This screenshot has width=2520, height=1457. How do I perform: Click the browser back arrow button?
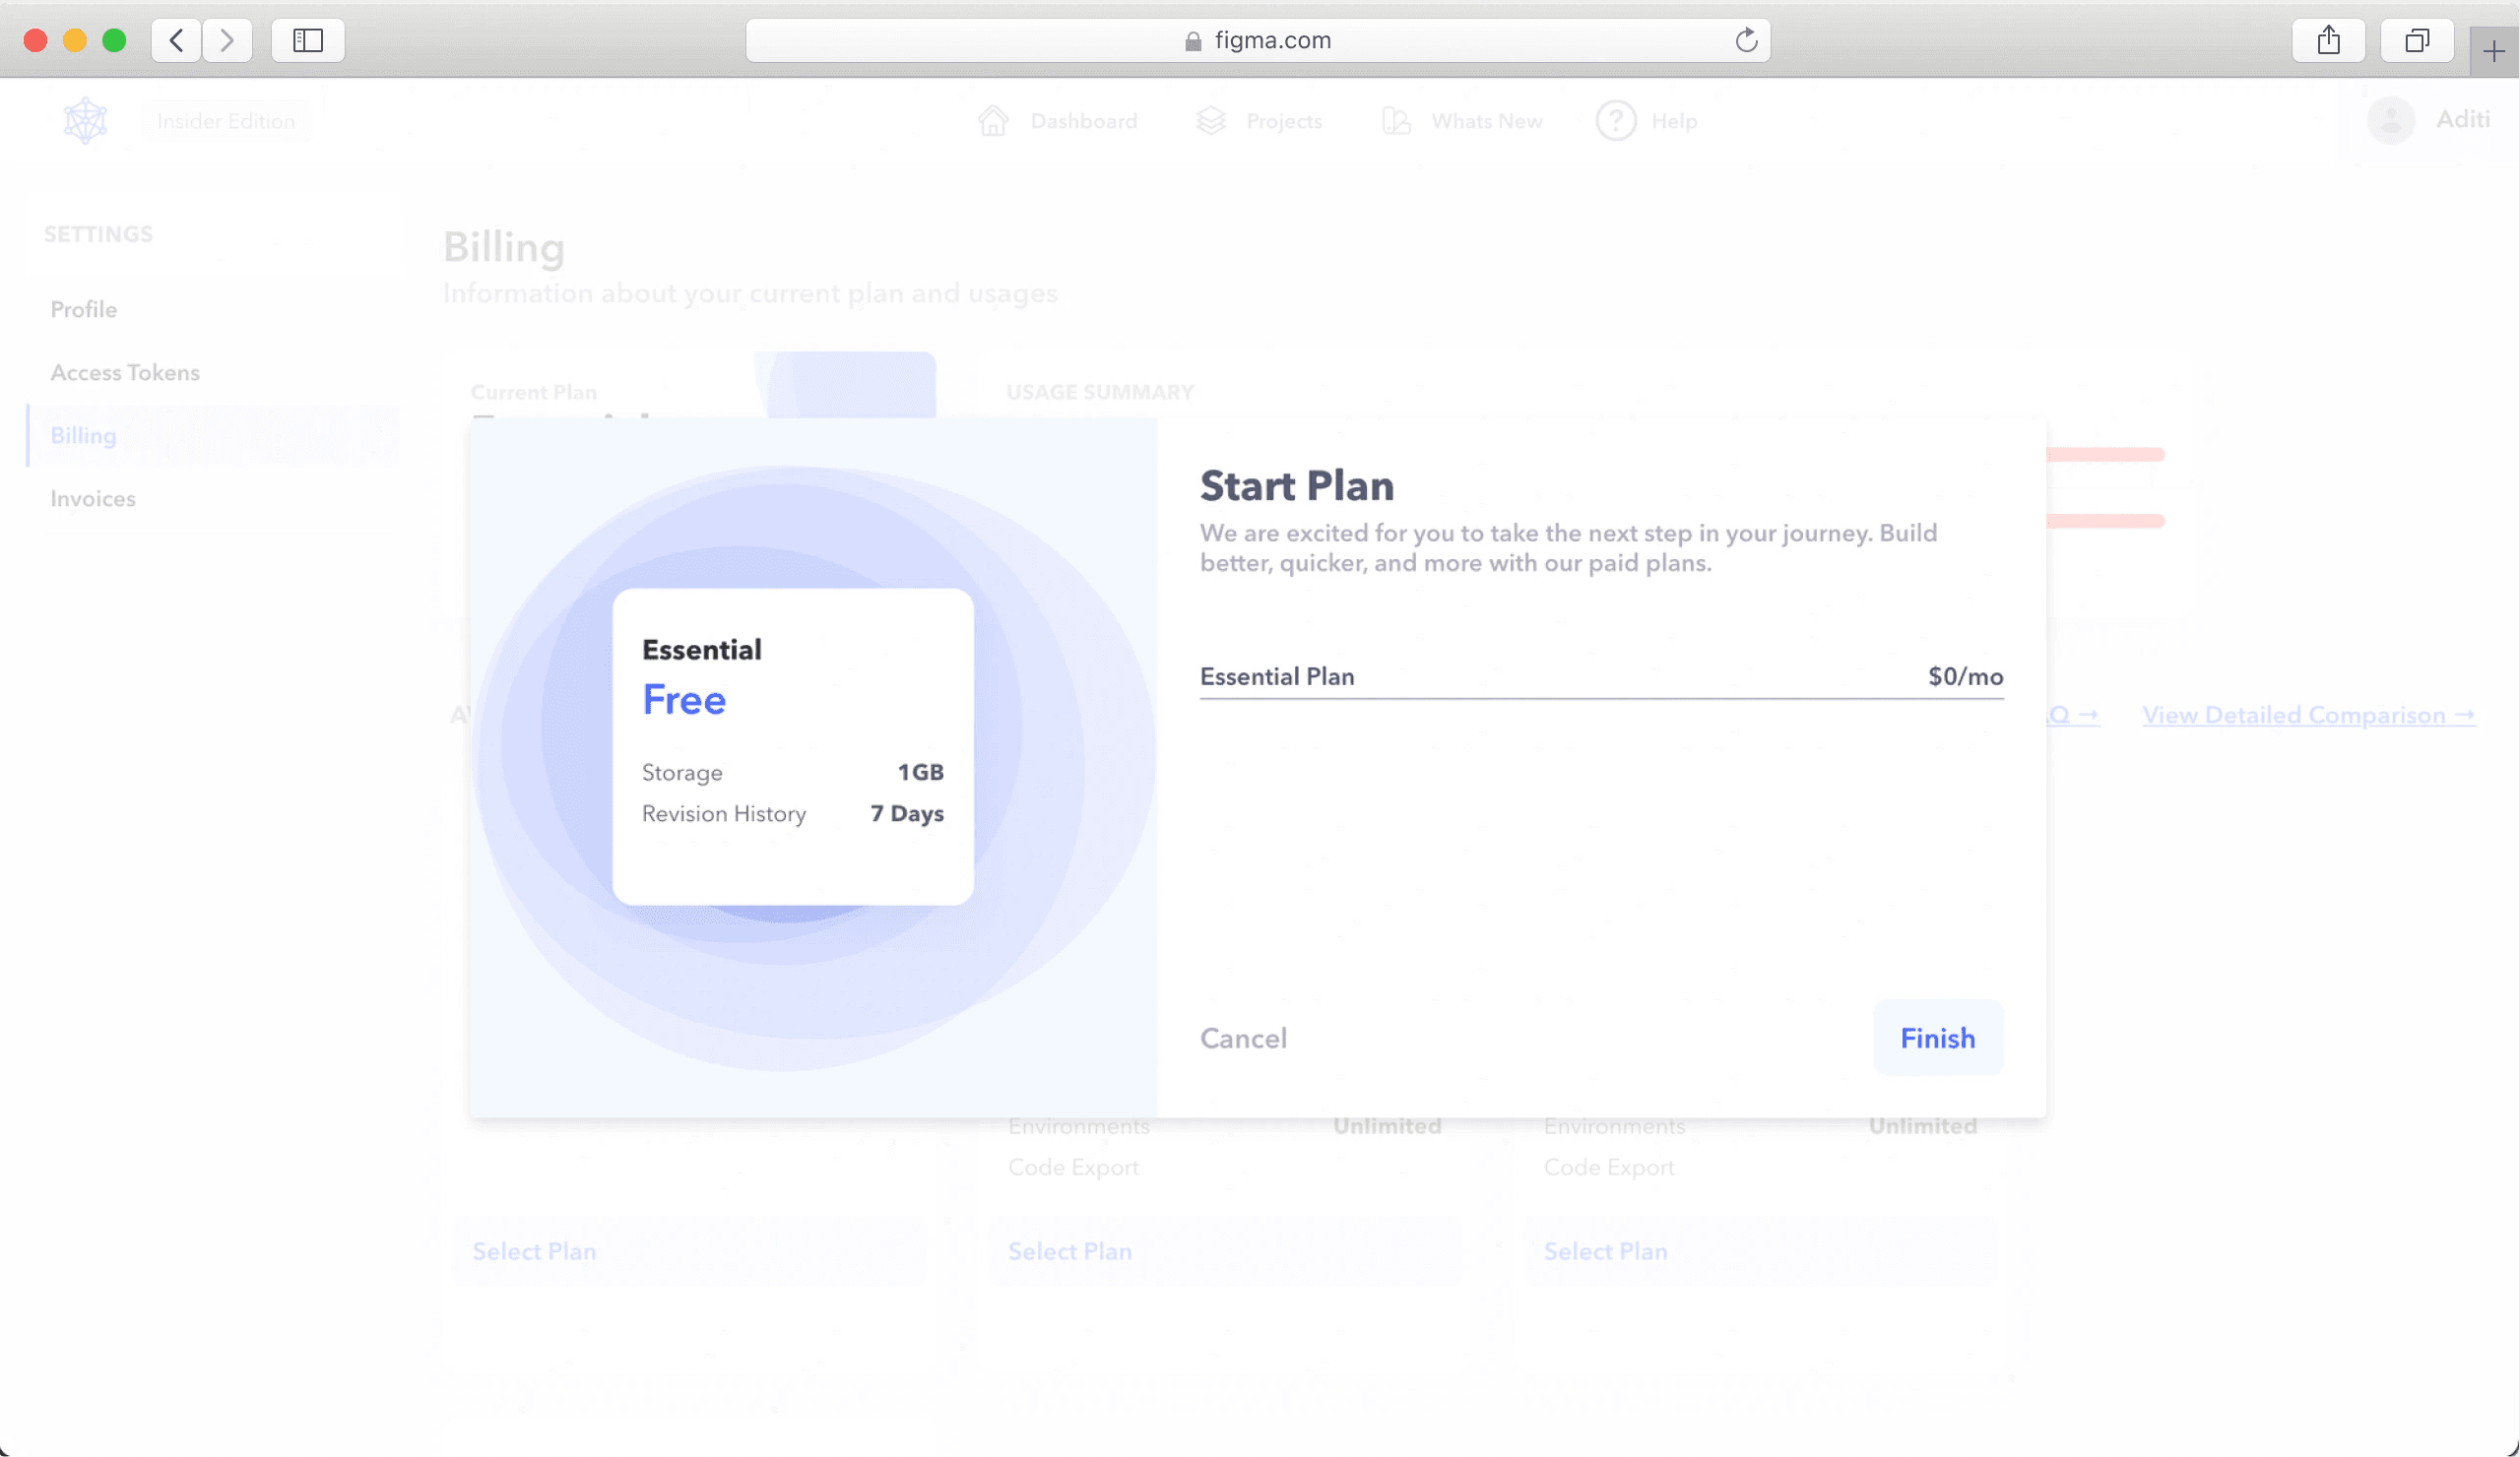177,40
